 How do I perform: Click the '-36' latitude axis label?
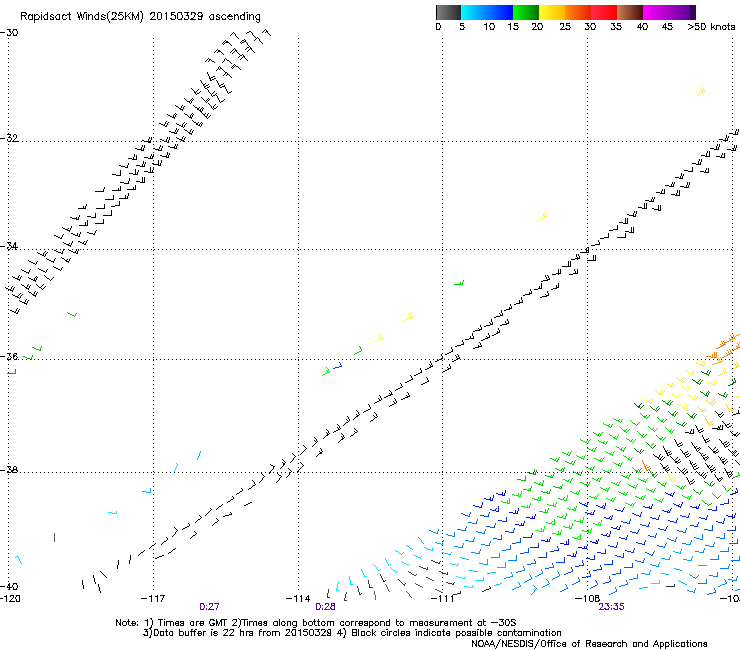coord(9,356)
